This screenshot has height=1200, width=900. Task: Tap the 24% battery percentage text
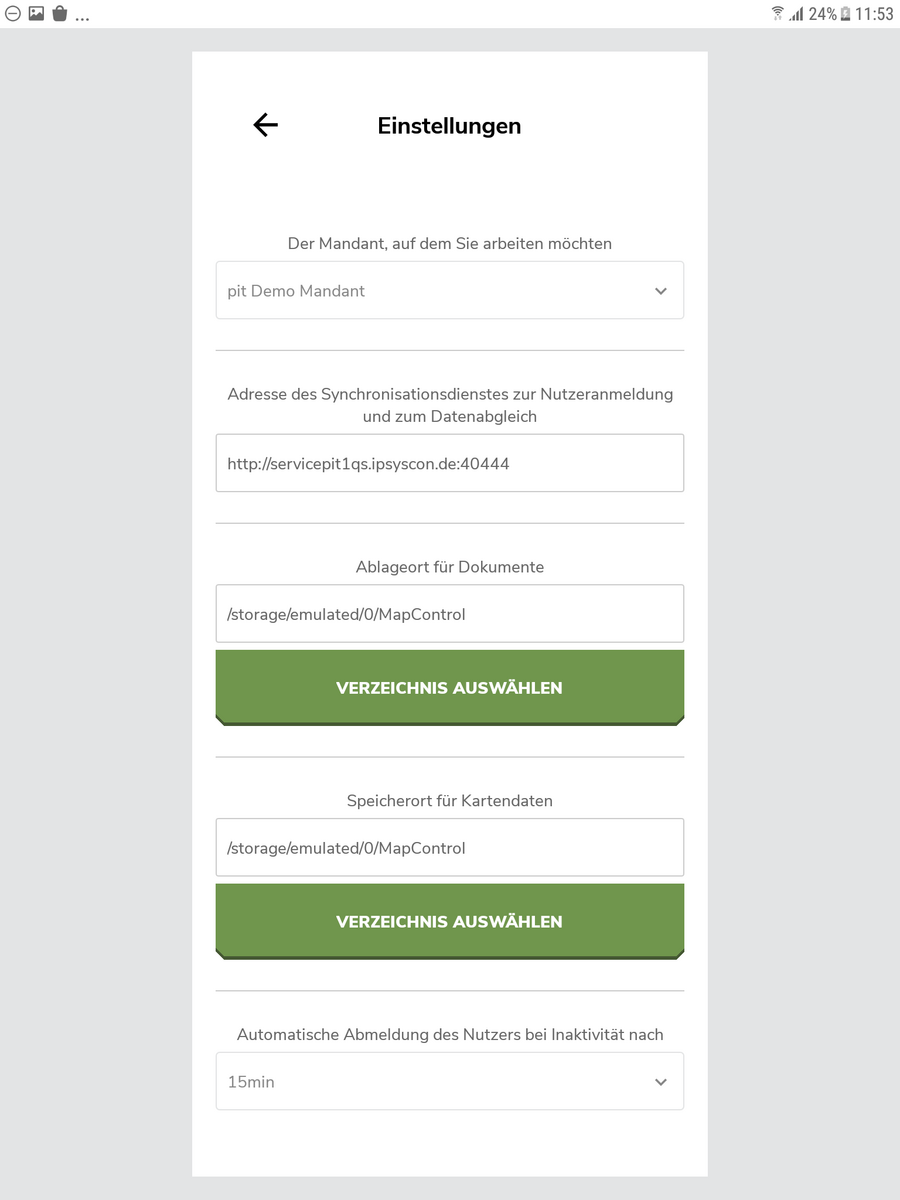click(822, 14)
